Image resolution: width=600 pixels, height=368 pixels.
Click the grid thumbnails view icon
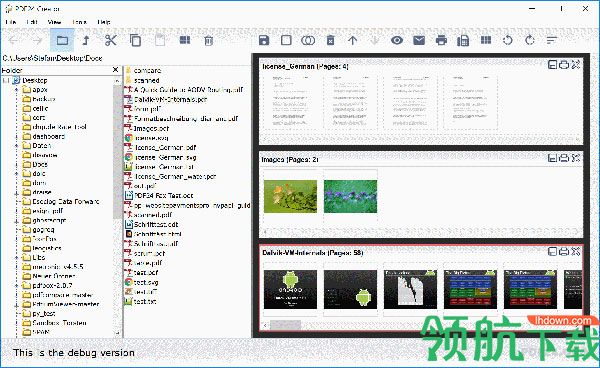[x=486, y=40]
